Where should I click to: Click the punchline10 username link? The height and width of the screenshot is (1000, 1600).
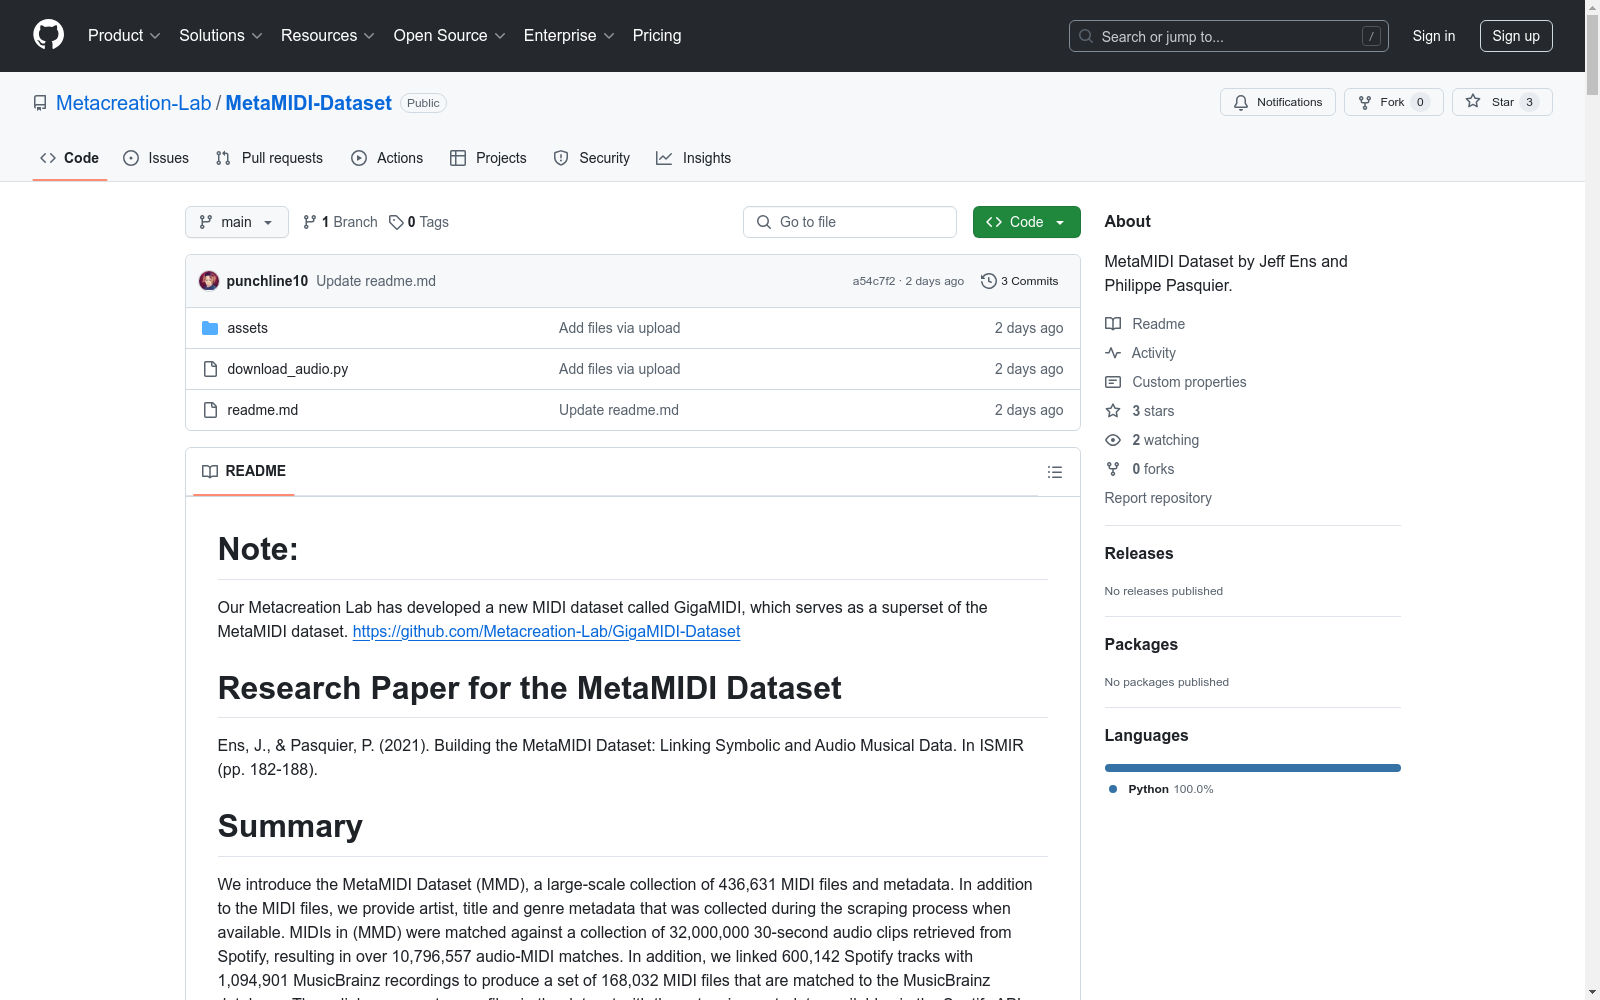point(267,281)
